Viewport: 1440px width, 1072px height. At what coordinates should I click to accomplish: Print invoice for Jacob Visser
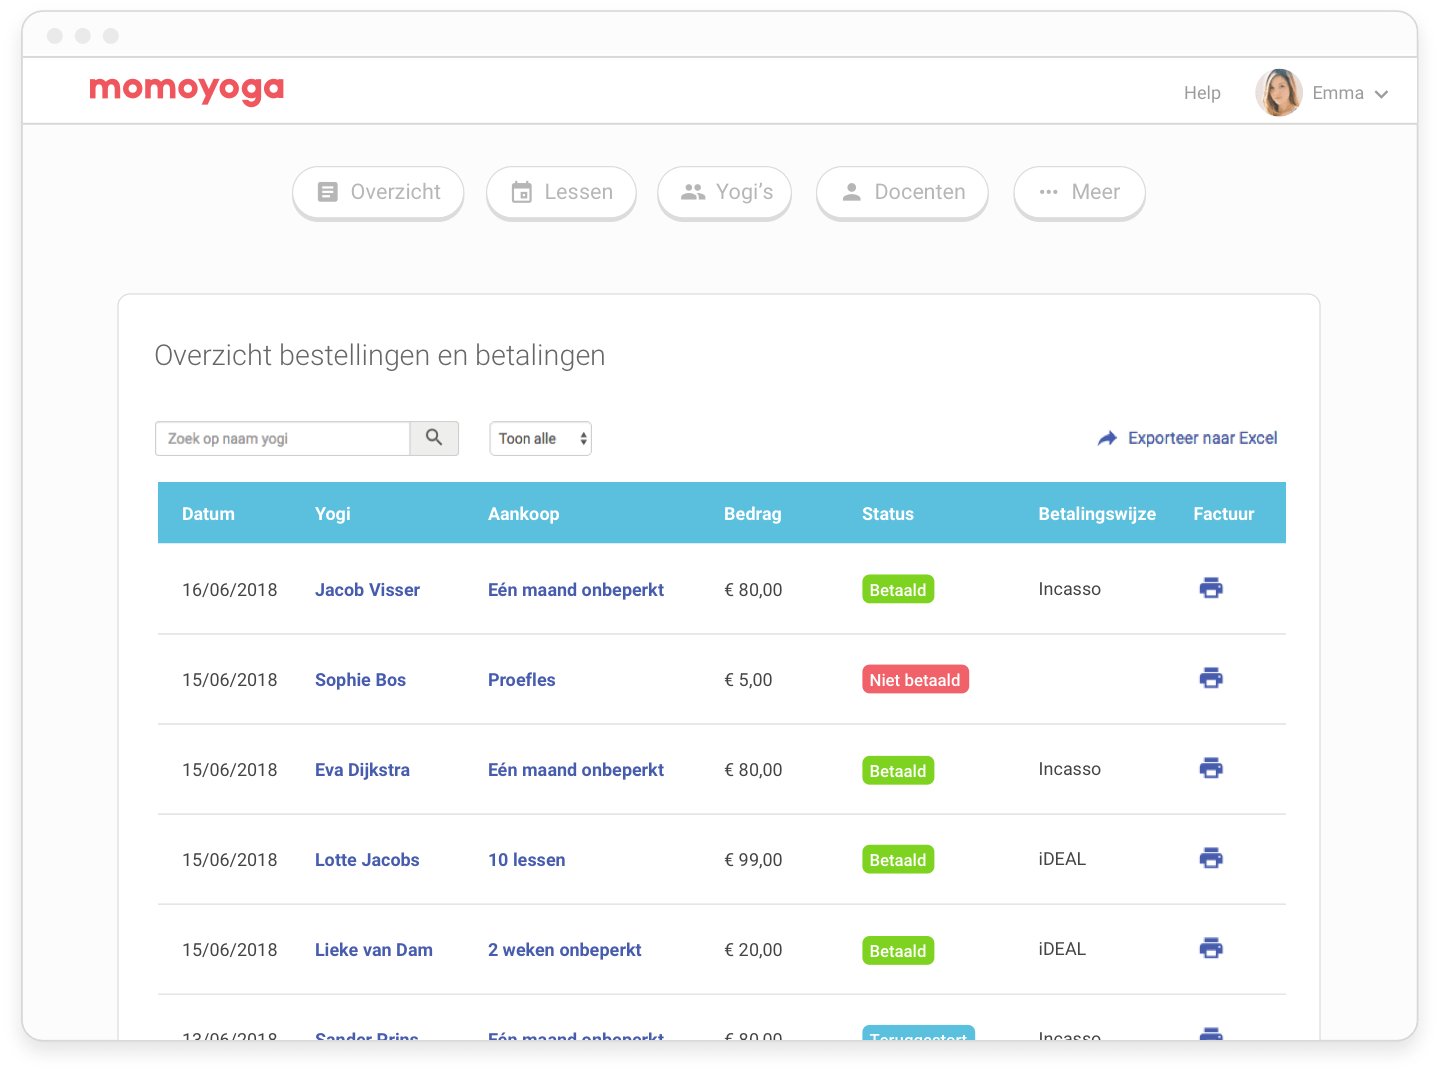[x=1210, y=588]
